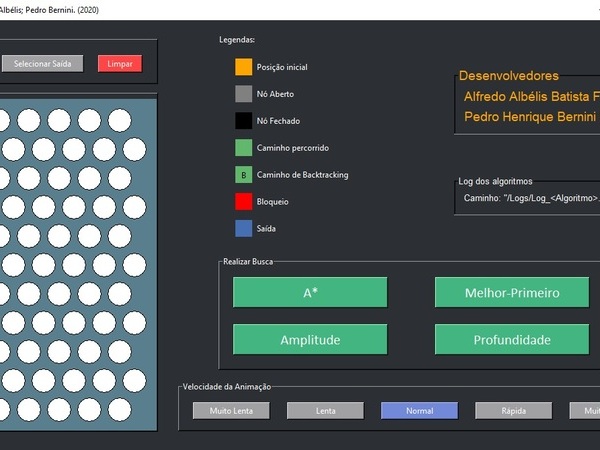The width and height of the screenshot is (600, 450).
Task: Click the blue Saída legend swatch
Action: 243,229
